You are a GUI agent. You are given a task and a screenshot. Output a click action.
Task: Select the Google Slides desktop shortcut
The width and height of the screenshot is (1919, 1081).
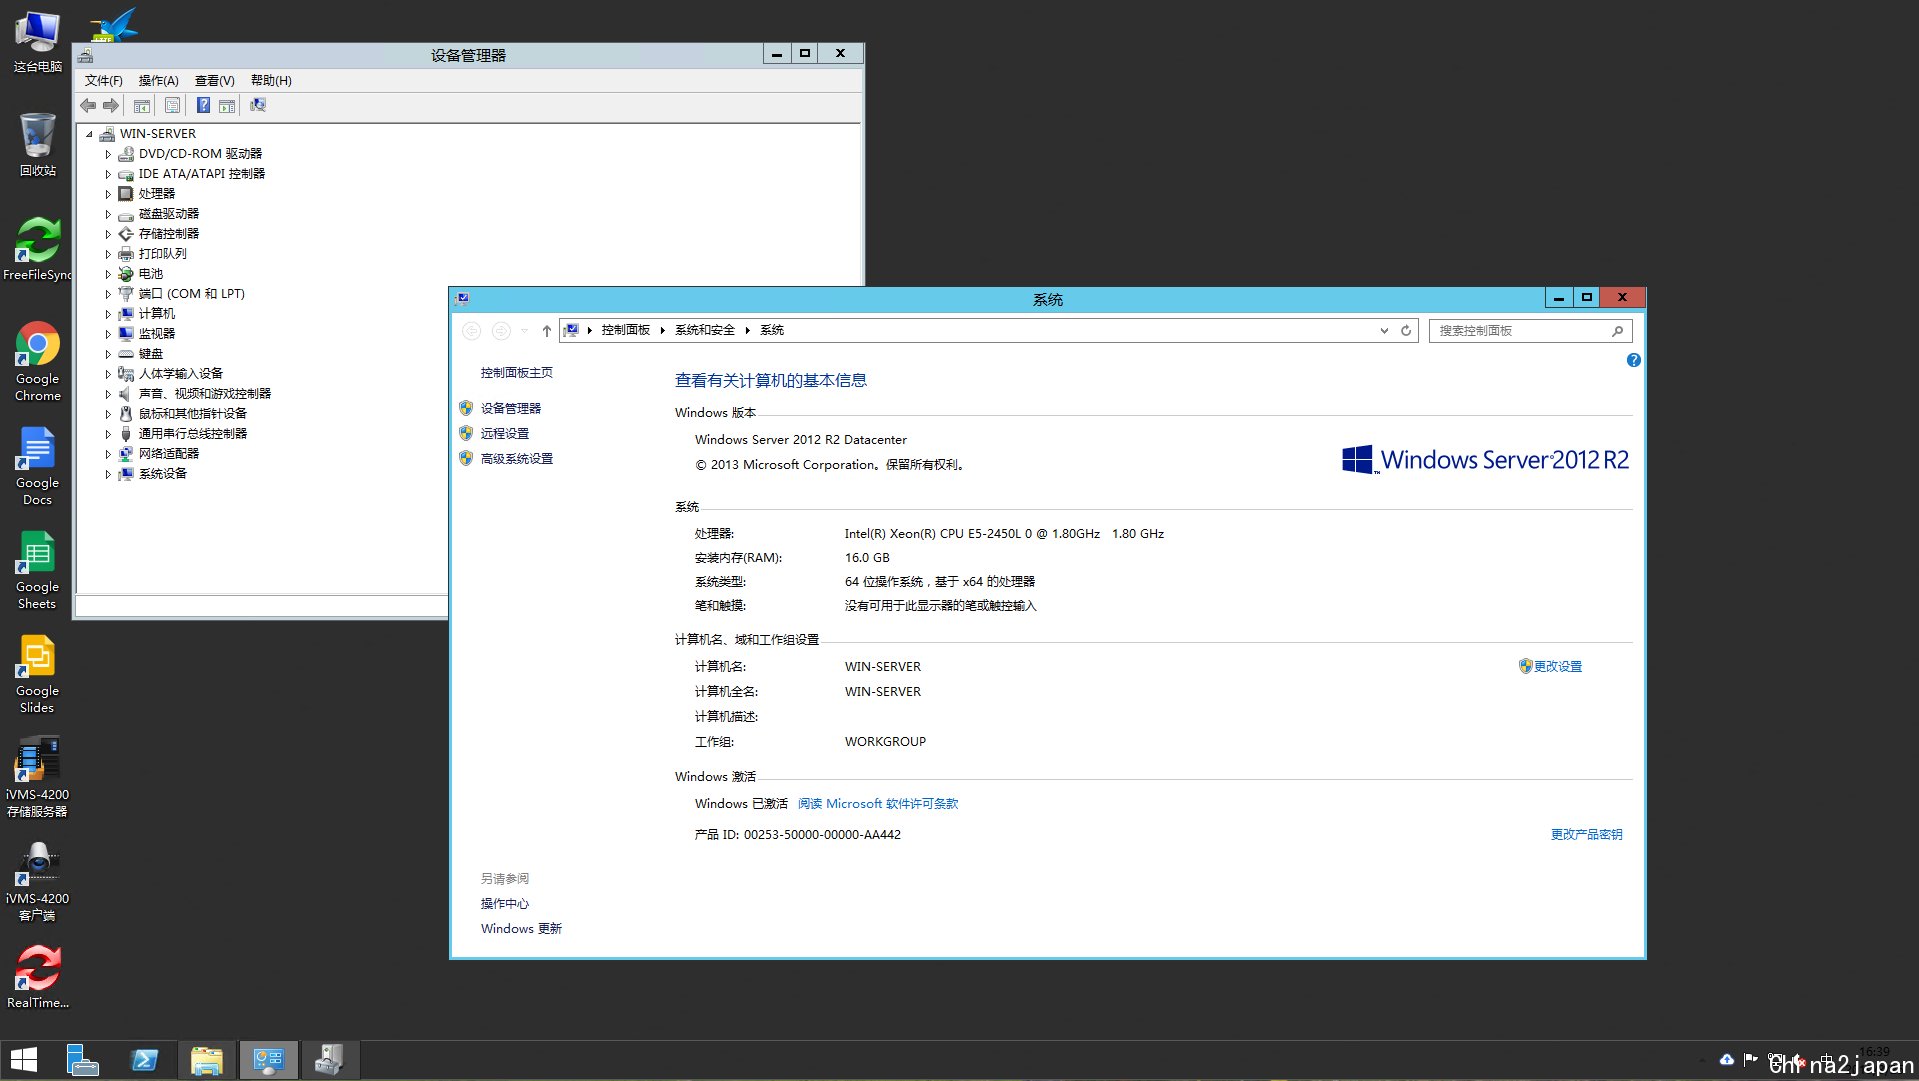(x=37, y=674)
